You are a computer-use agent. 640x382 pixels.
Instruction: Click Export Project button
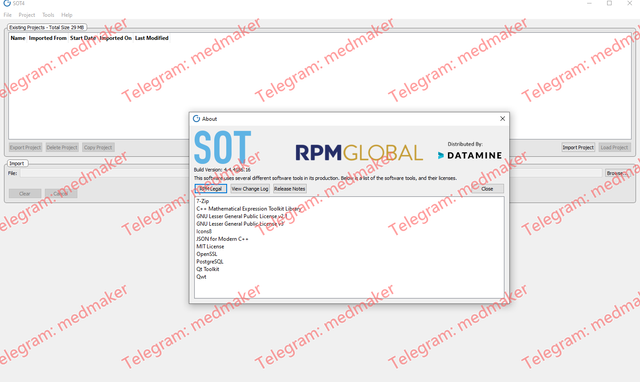click(x=25, y=147)
